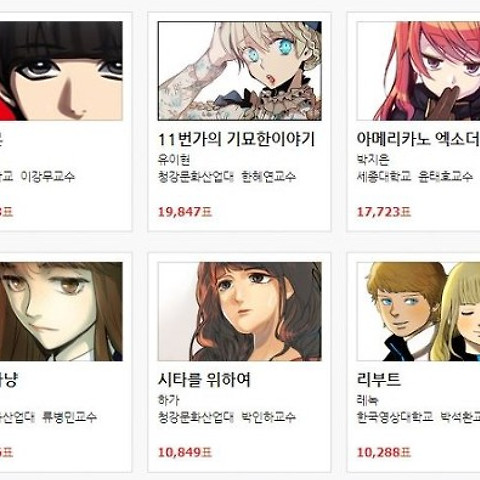Click 이강우교수 professor text

pos(48,176)
